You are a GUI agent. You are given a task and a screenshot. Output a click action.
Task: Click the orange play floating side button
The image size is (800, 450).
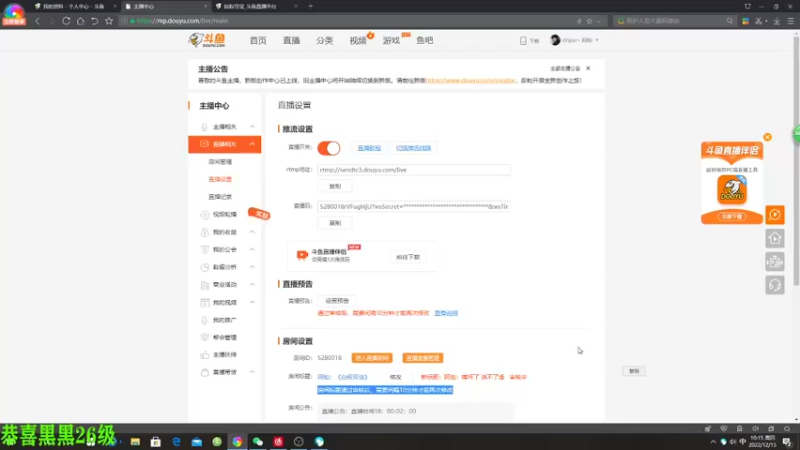click(774, 215)
